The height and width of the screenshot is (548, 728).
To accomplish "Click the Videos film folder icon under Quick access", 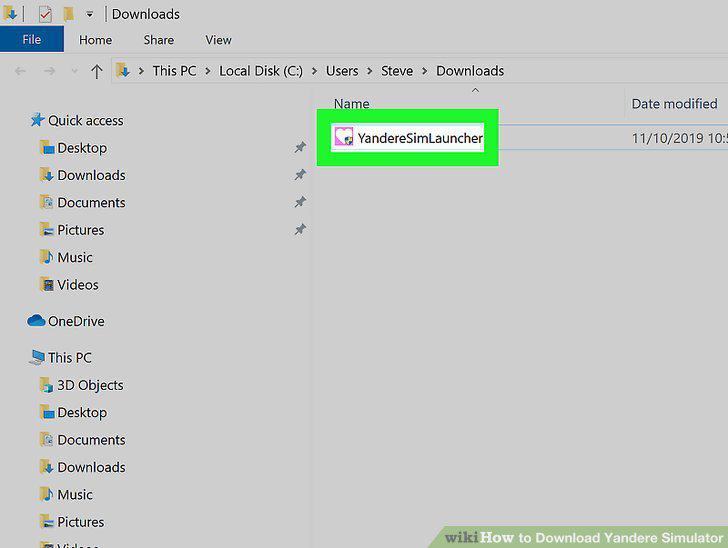I will tap(46, 285).
